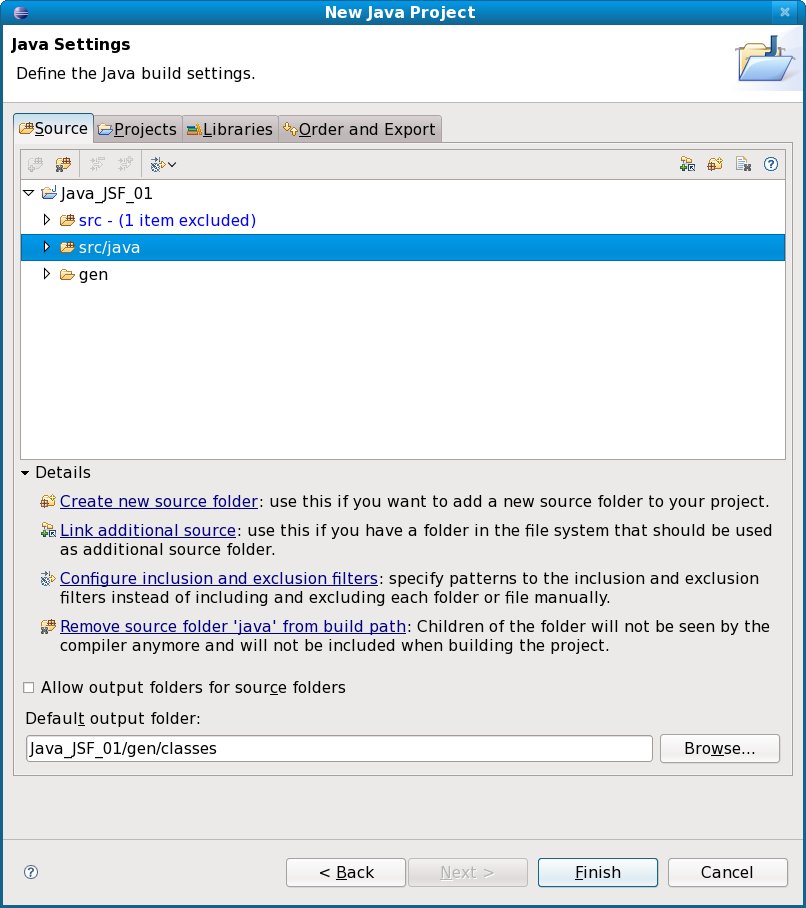Click the src/java source folder icon

67,247
